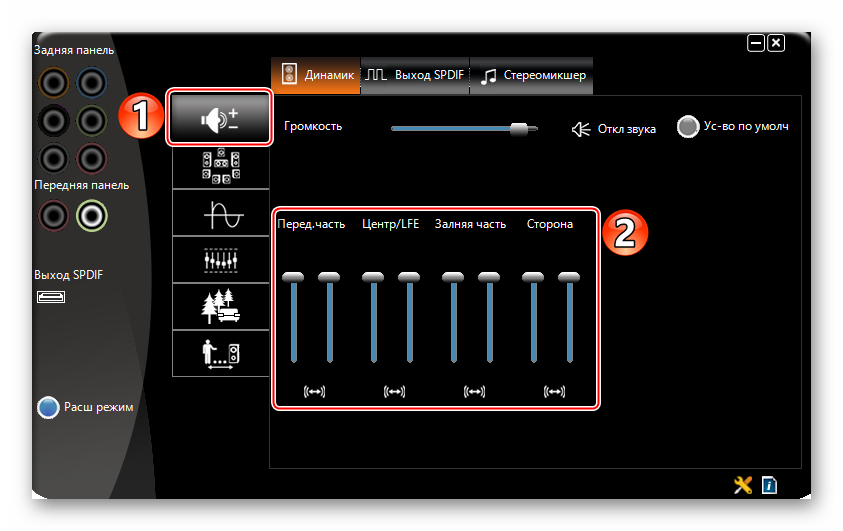Click the active green front panel jack
843x531 pixels.
click(x=92, y=214)
